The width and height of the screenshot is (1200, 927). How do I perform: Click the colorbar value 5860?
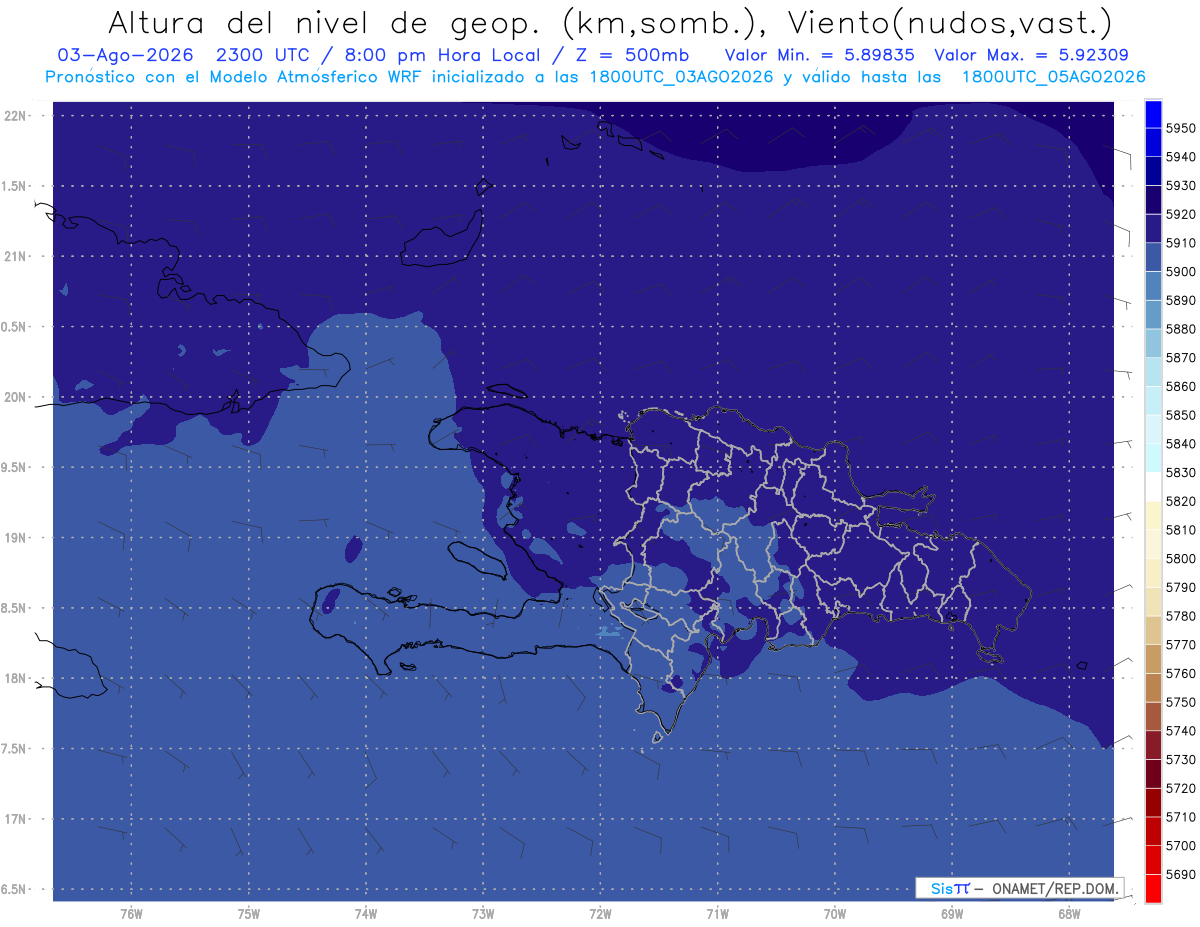(x=1181, y=386)
